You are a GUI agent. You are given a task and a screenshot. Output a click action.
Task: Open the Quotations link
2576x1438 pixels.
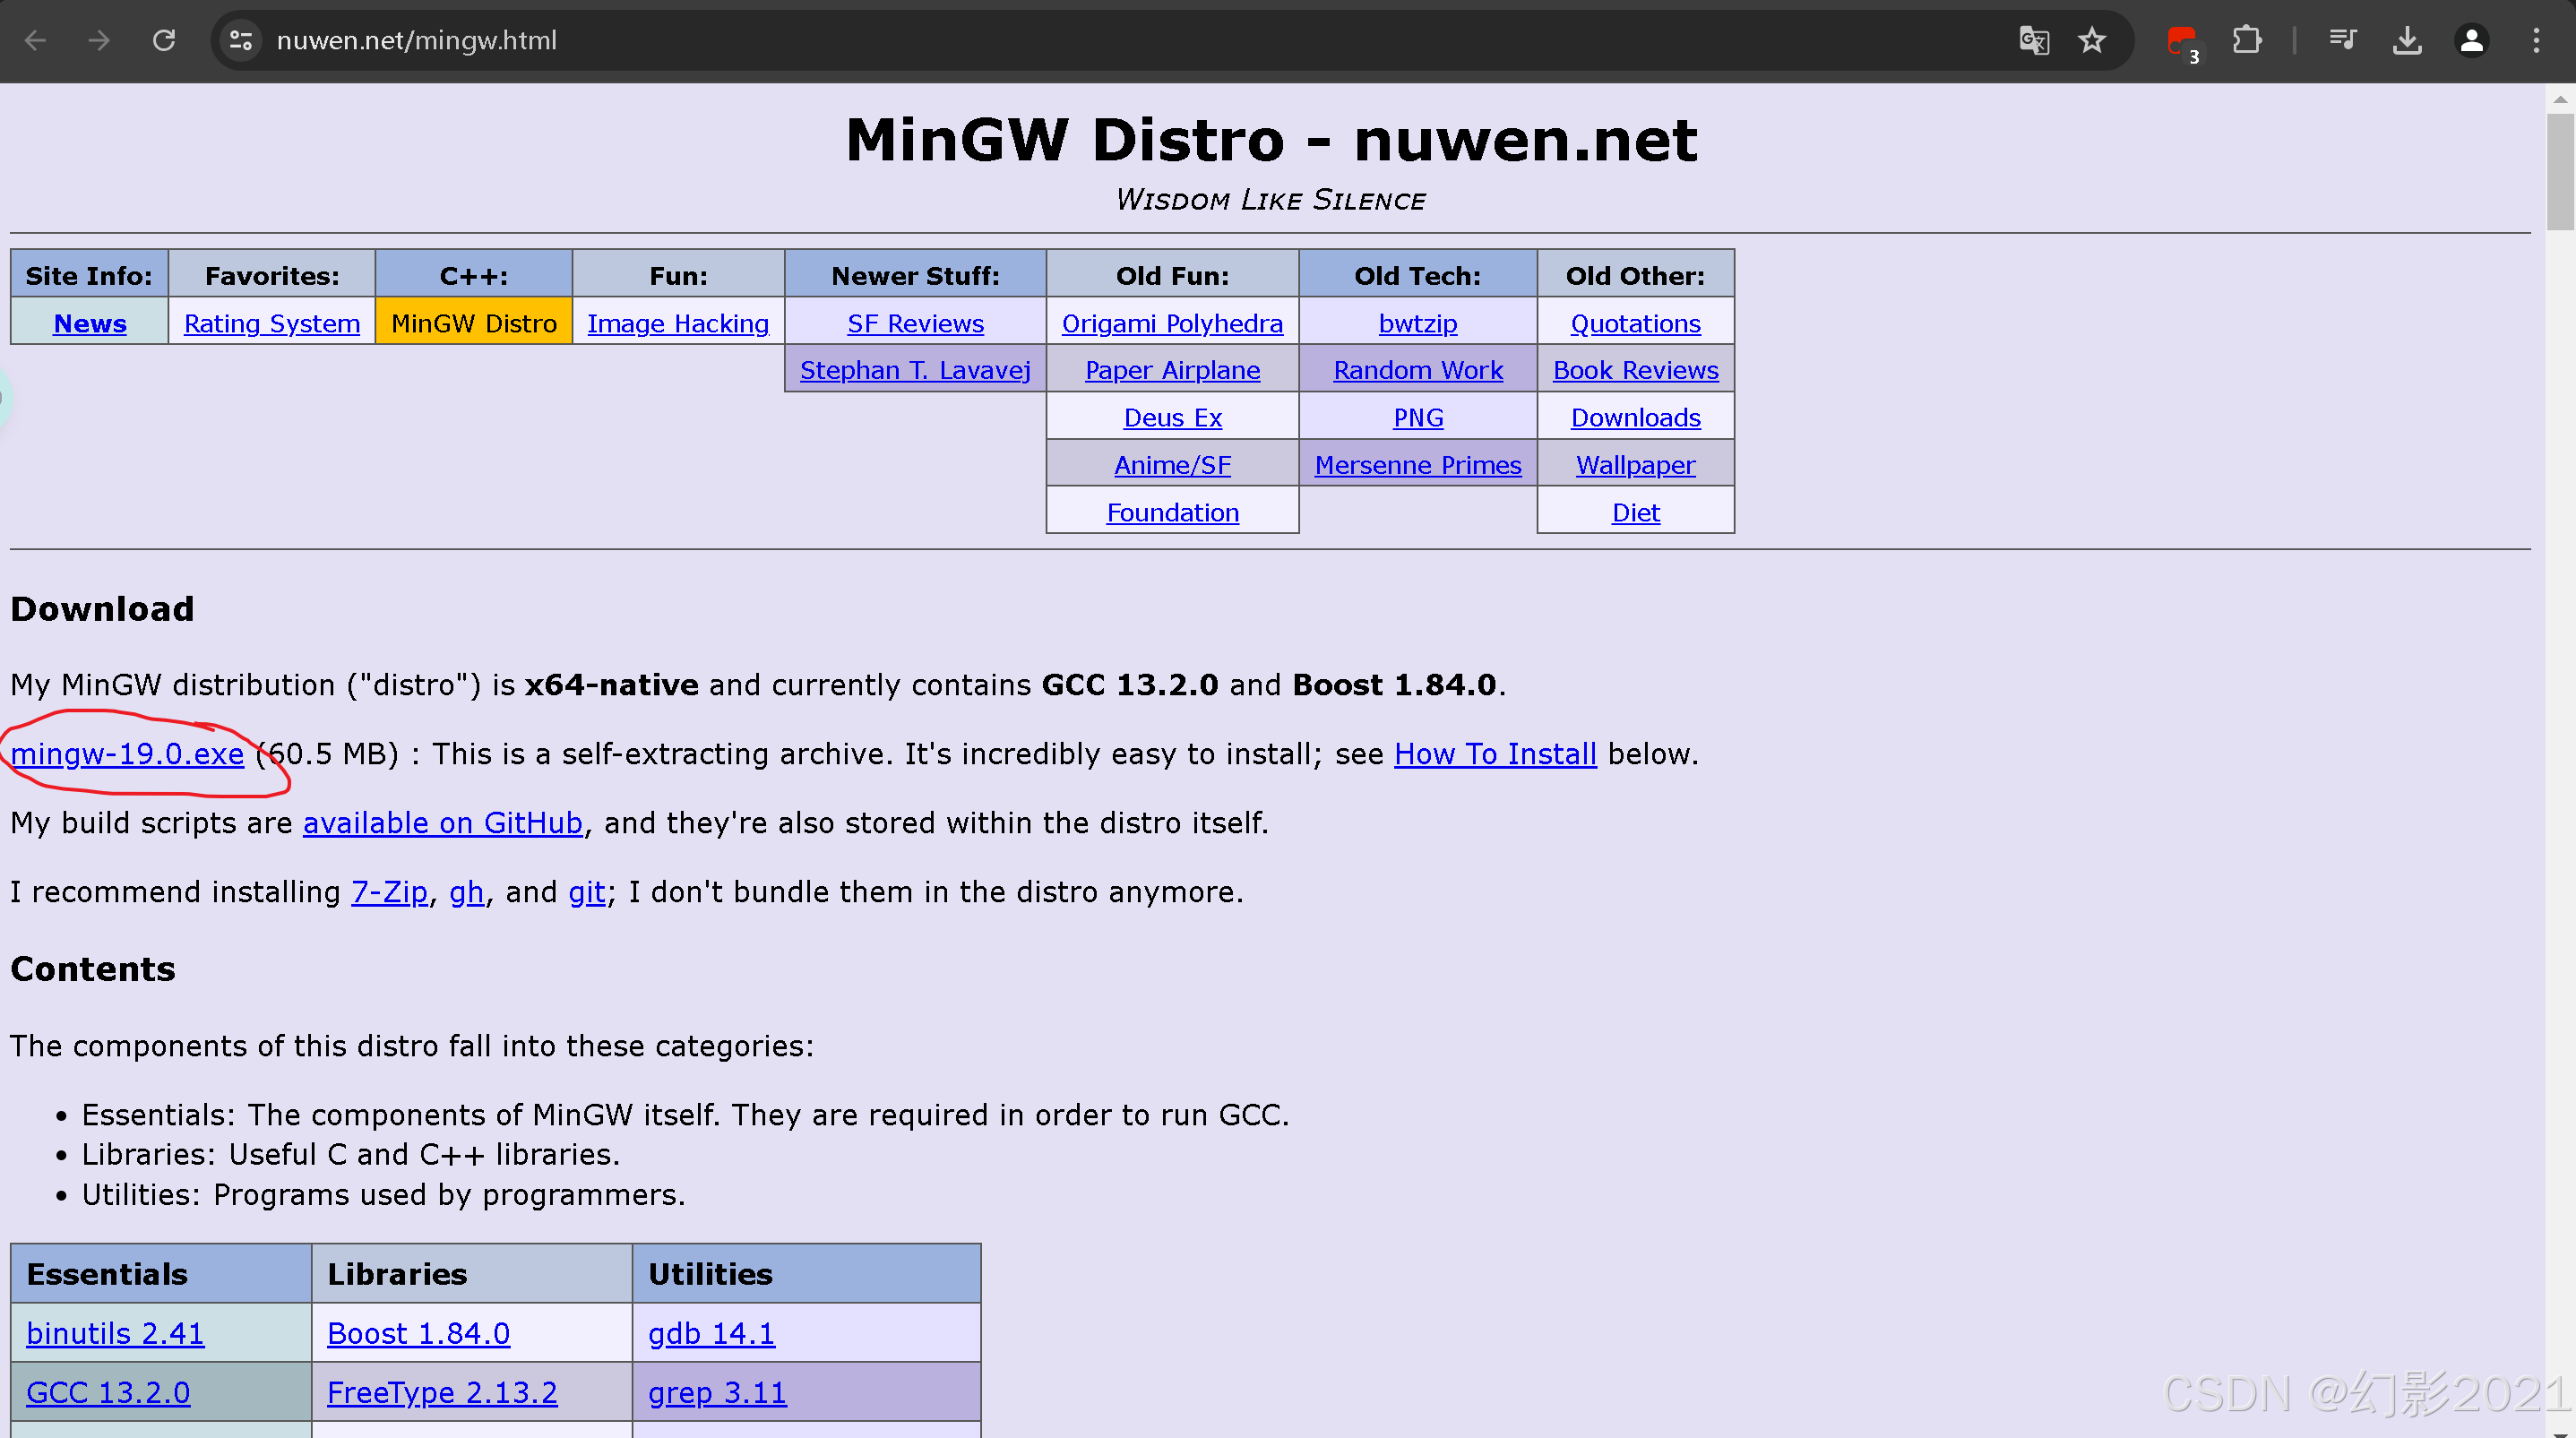click(1635, 323)
